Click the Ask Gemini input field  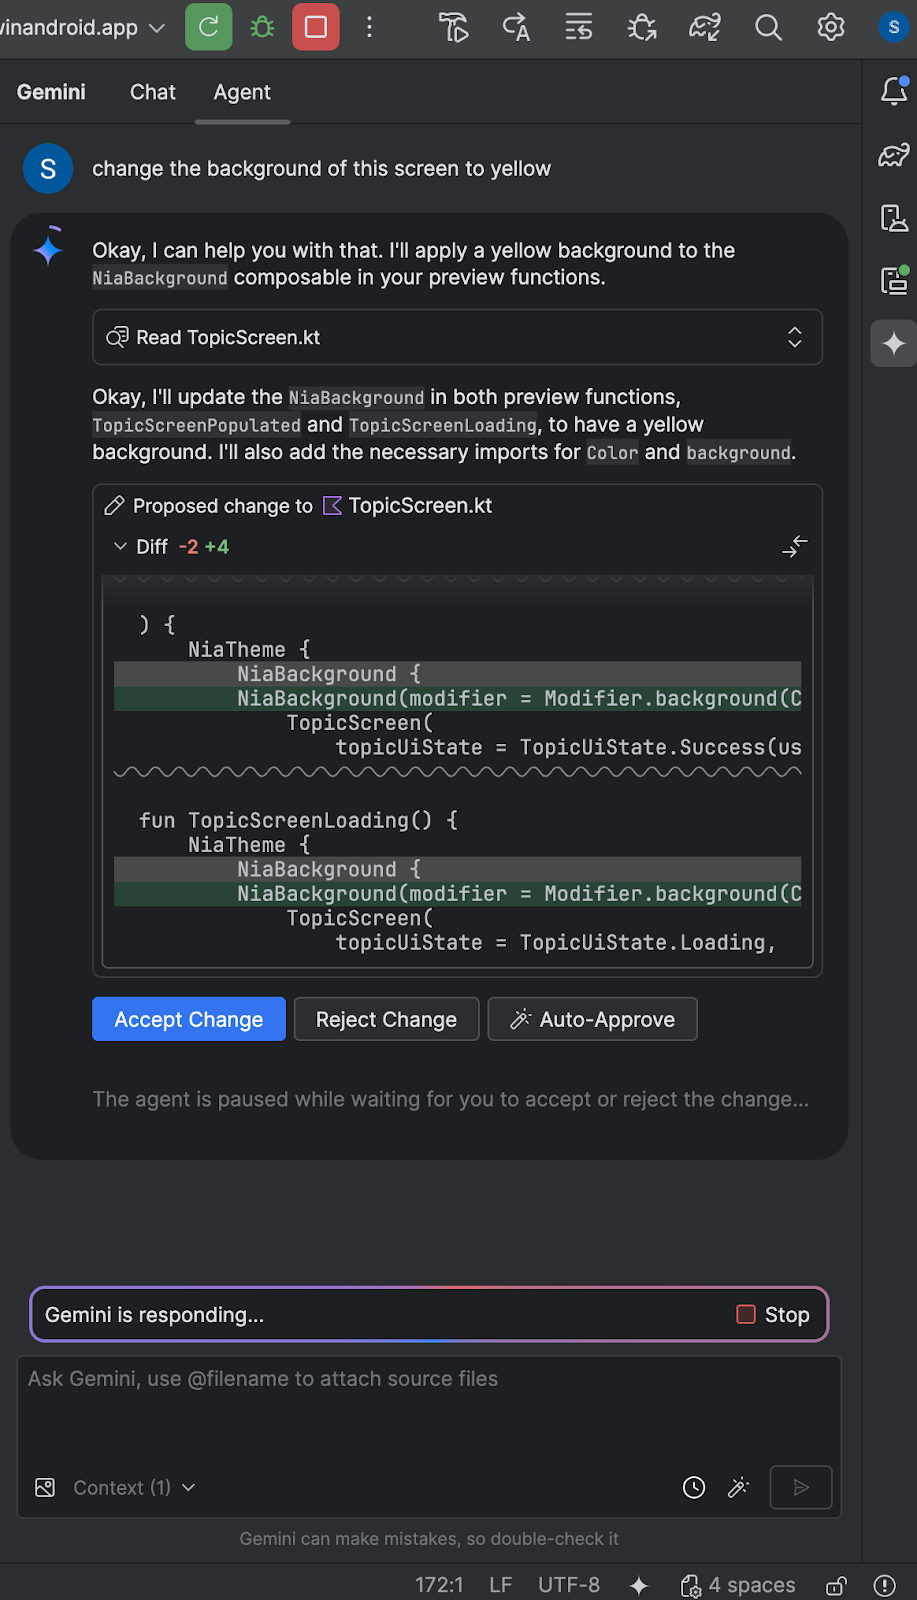pos(428,1410)
